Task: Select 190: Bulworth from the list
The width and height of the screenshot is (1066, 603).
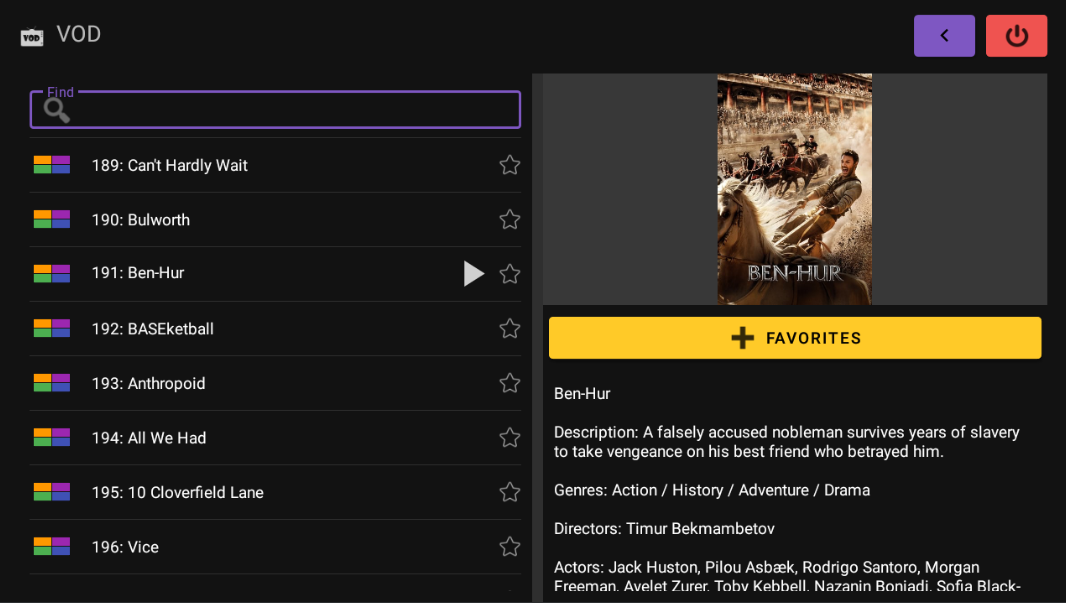Action: 141,220
